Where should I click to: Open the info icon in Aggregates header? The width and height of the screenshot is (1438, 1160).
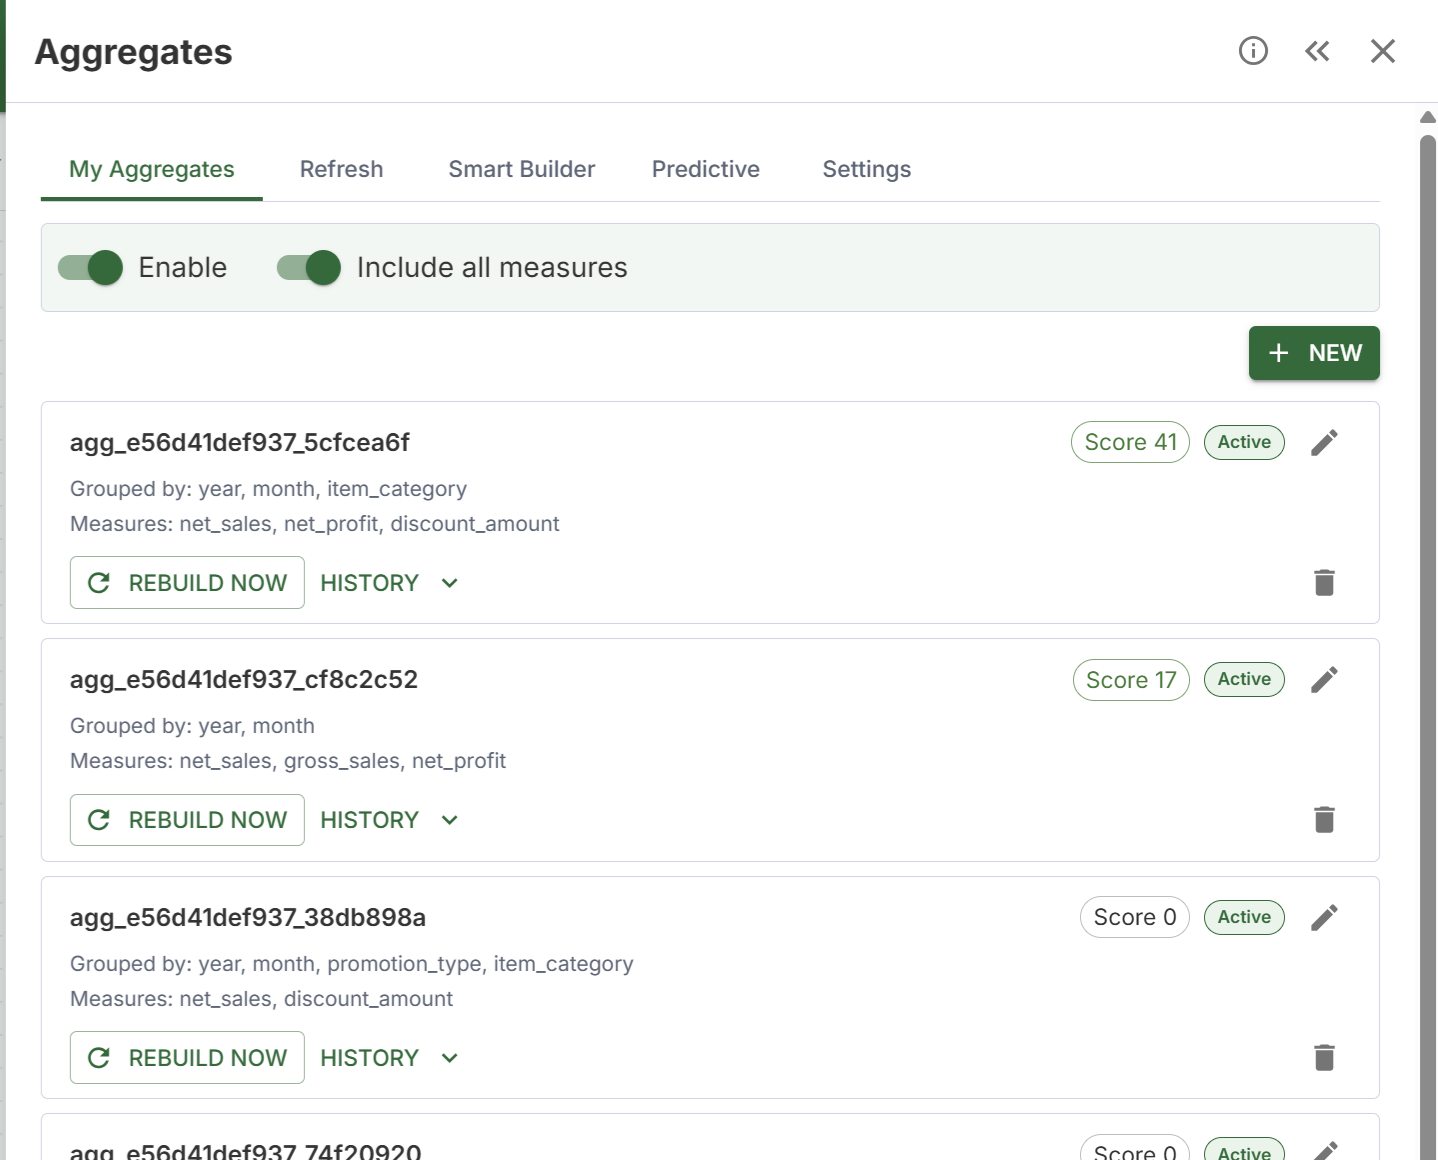pyautogui.click(x=1253, y=51)
